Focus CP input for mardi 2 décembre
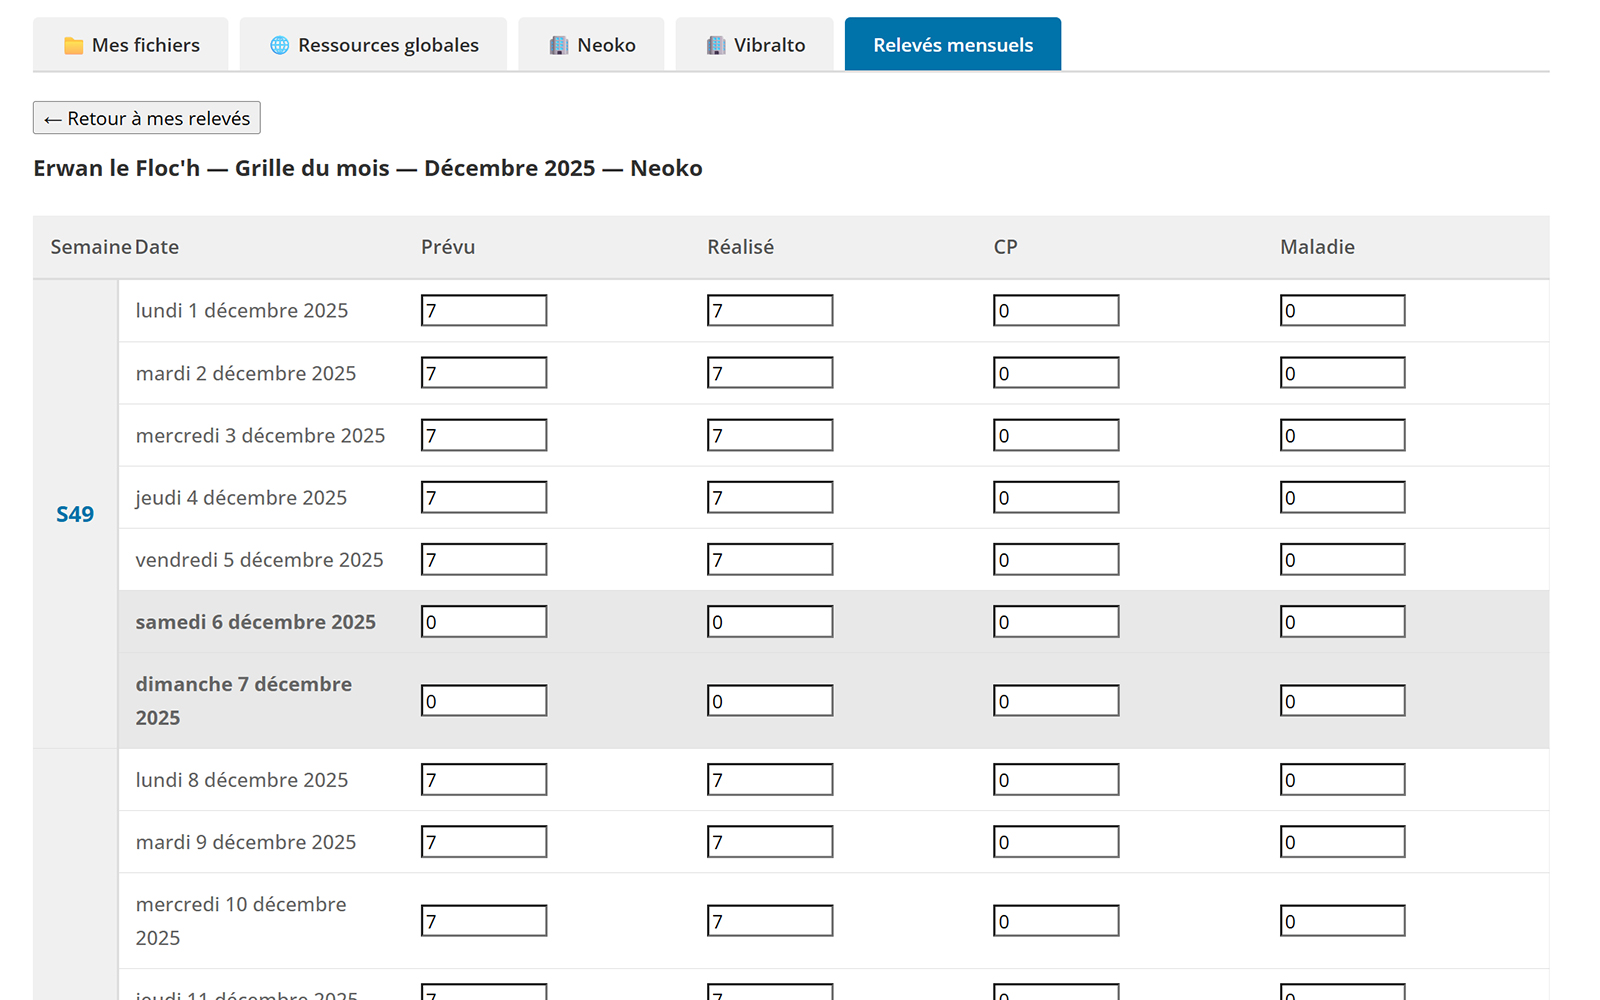This screenshot has height=1000, width=1600. click(1056, 373)
